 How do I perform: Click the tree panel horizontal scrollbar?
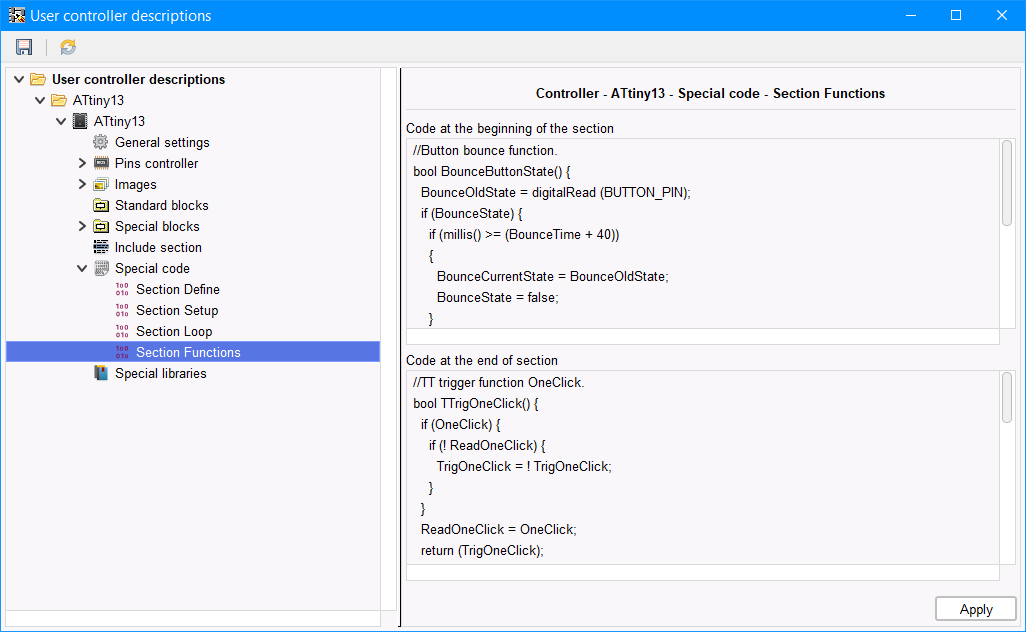click(x=193, y=618)
